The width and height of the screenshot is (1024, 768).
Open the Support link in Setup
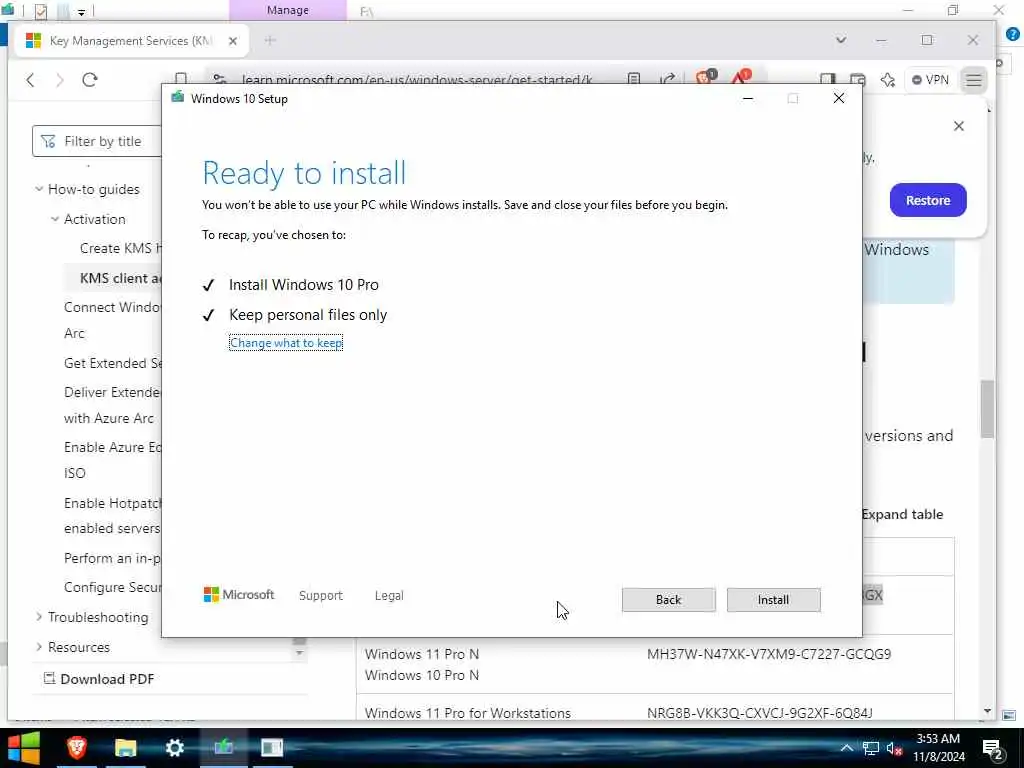321,596
